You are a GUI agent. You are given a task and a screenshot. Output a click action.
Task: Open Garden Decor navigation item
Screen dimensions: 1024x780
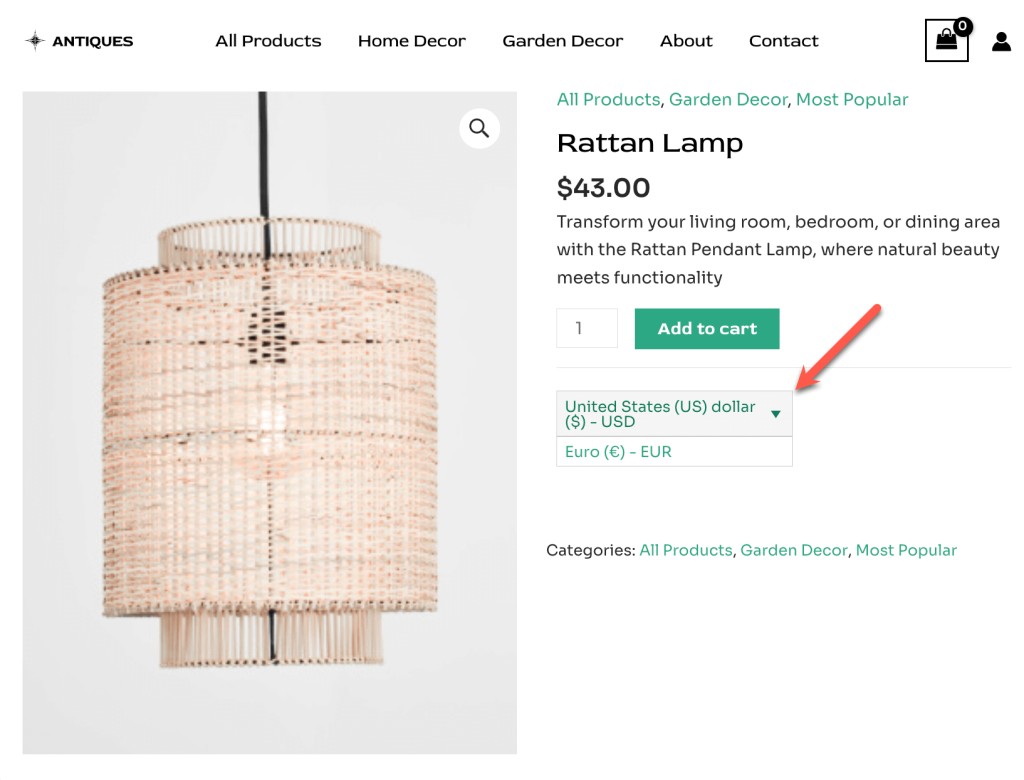pyautogui.click(x=562, y=41)
